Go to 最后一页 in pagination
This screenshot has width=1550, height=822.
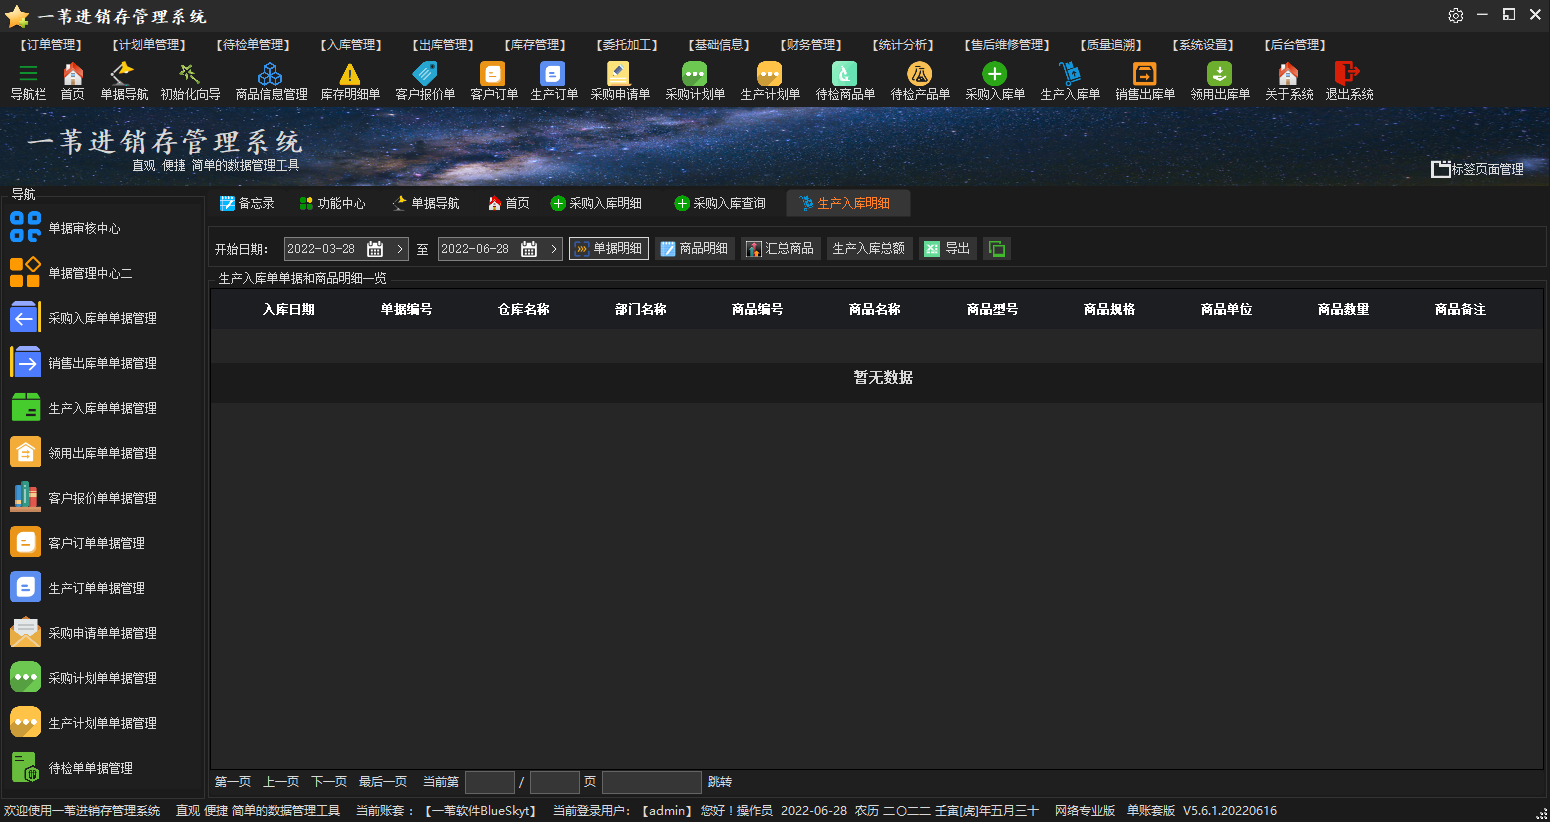click(x=383, y=782)
